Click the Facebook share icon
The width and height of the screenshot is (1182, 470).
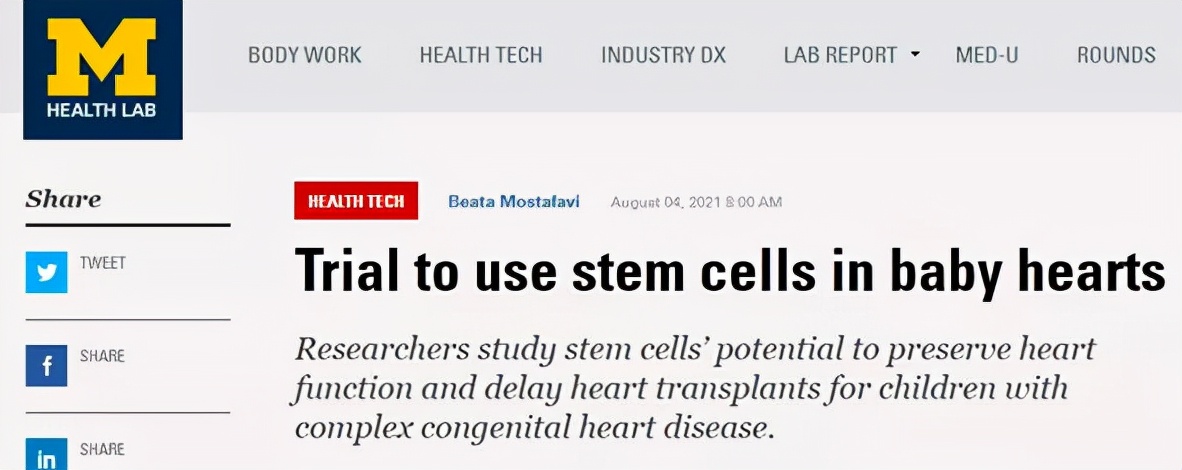(46, 366)
